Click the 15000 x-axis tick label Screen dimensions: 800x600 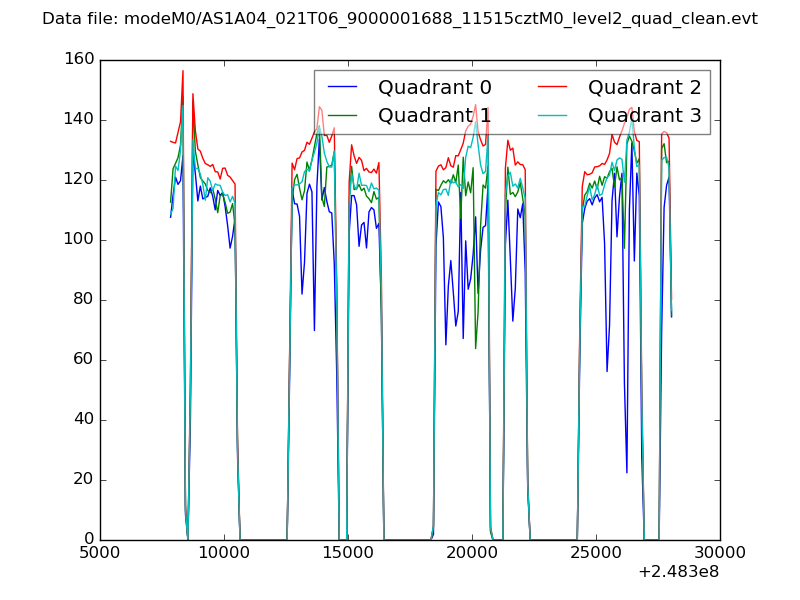click(348, 552)
